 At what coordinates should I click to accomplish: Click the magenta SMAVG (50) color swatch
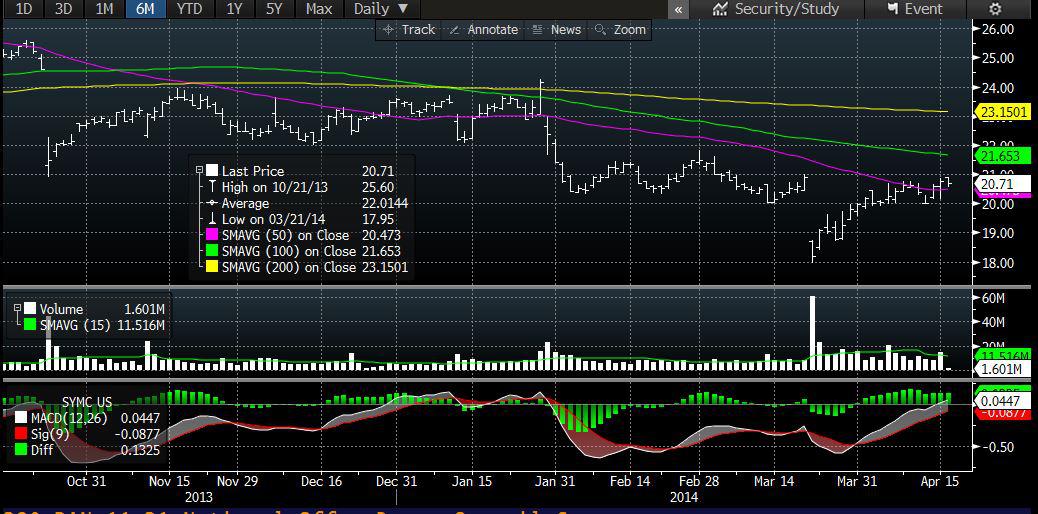tap(211, 236)
